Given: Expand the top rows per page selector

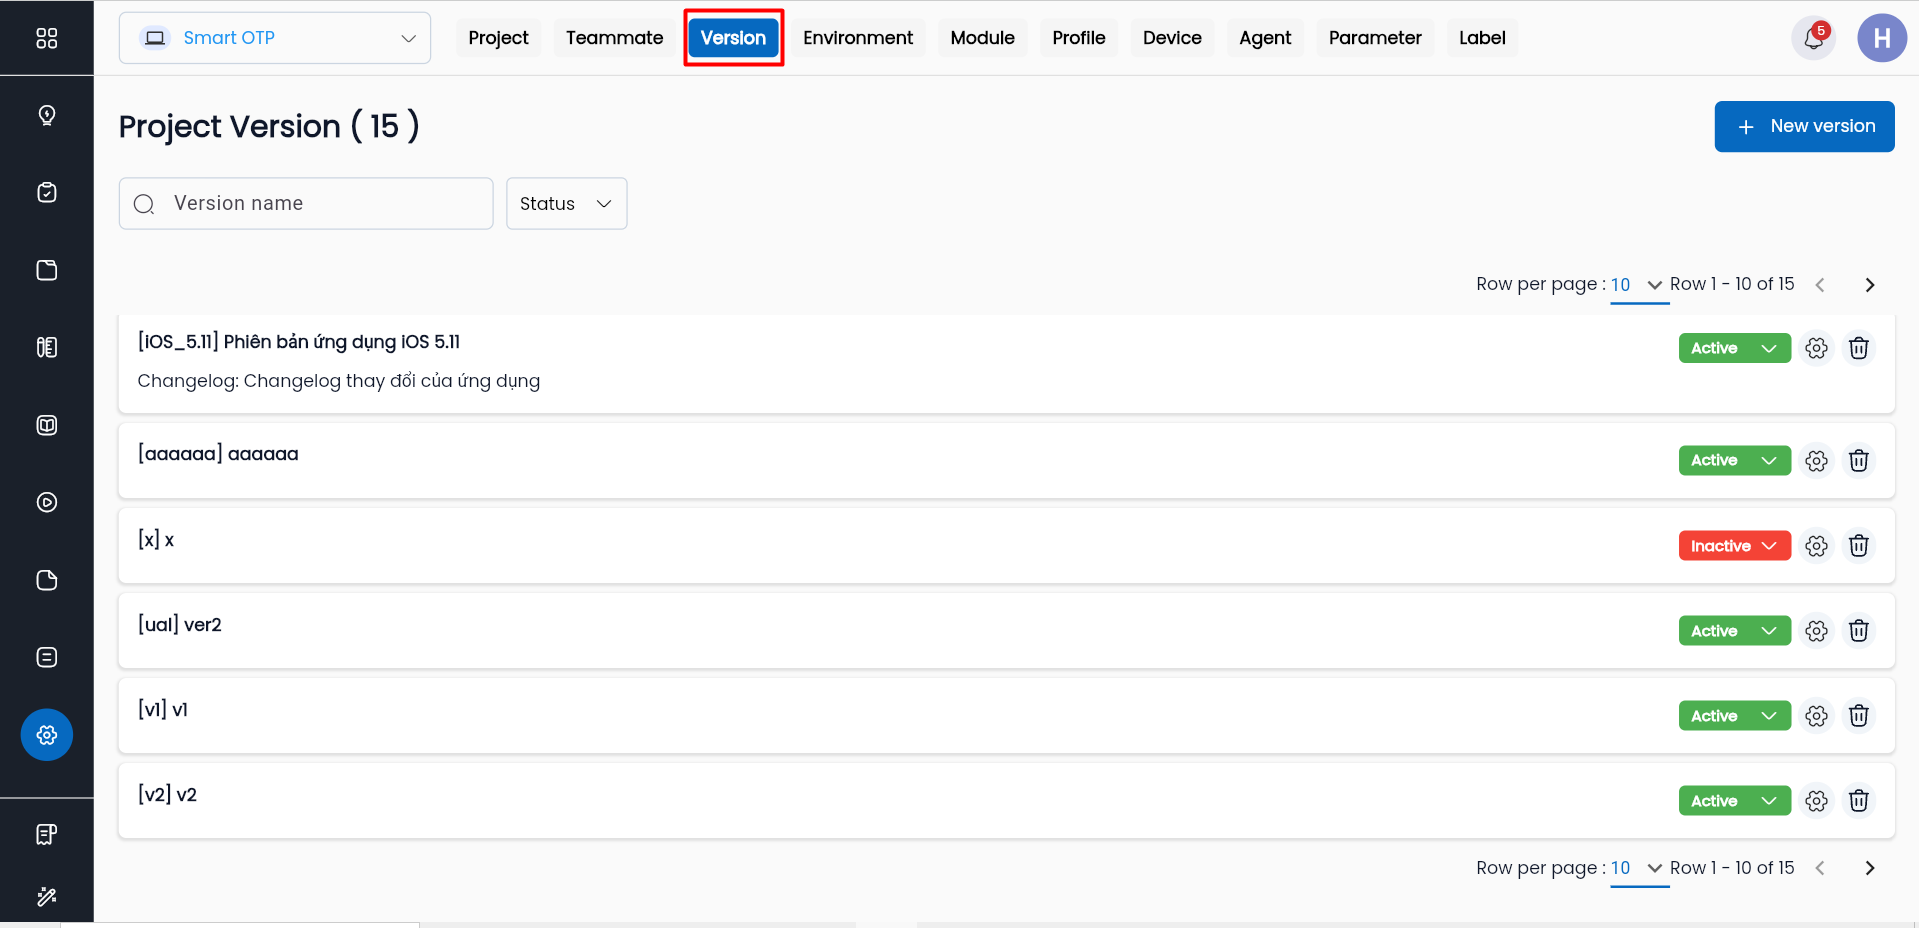Looking at the screenshot, I should pos(1636,285).
